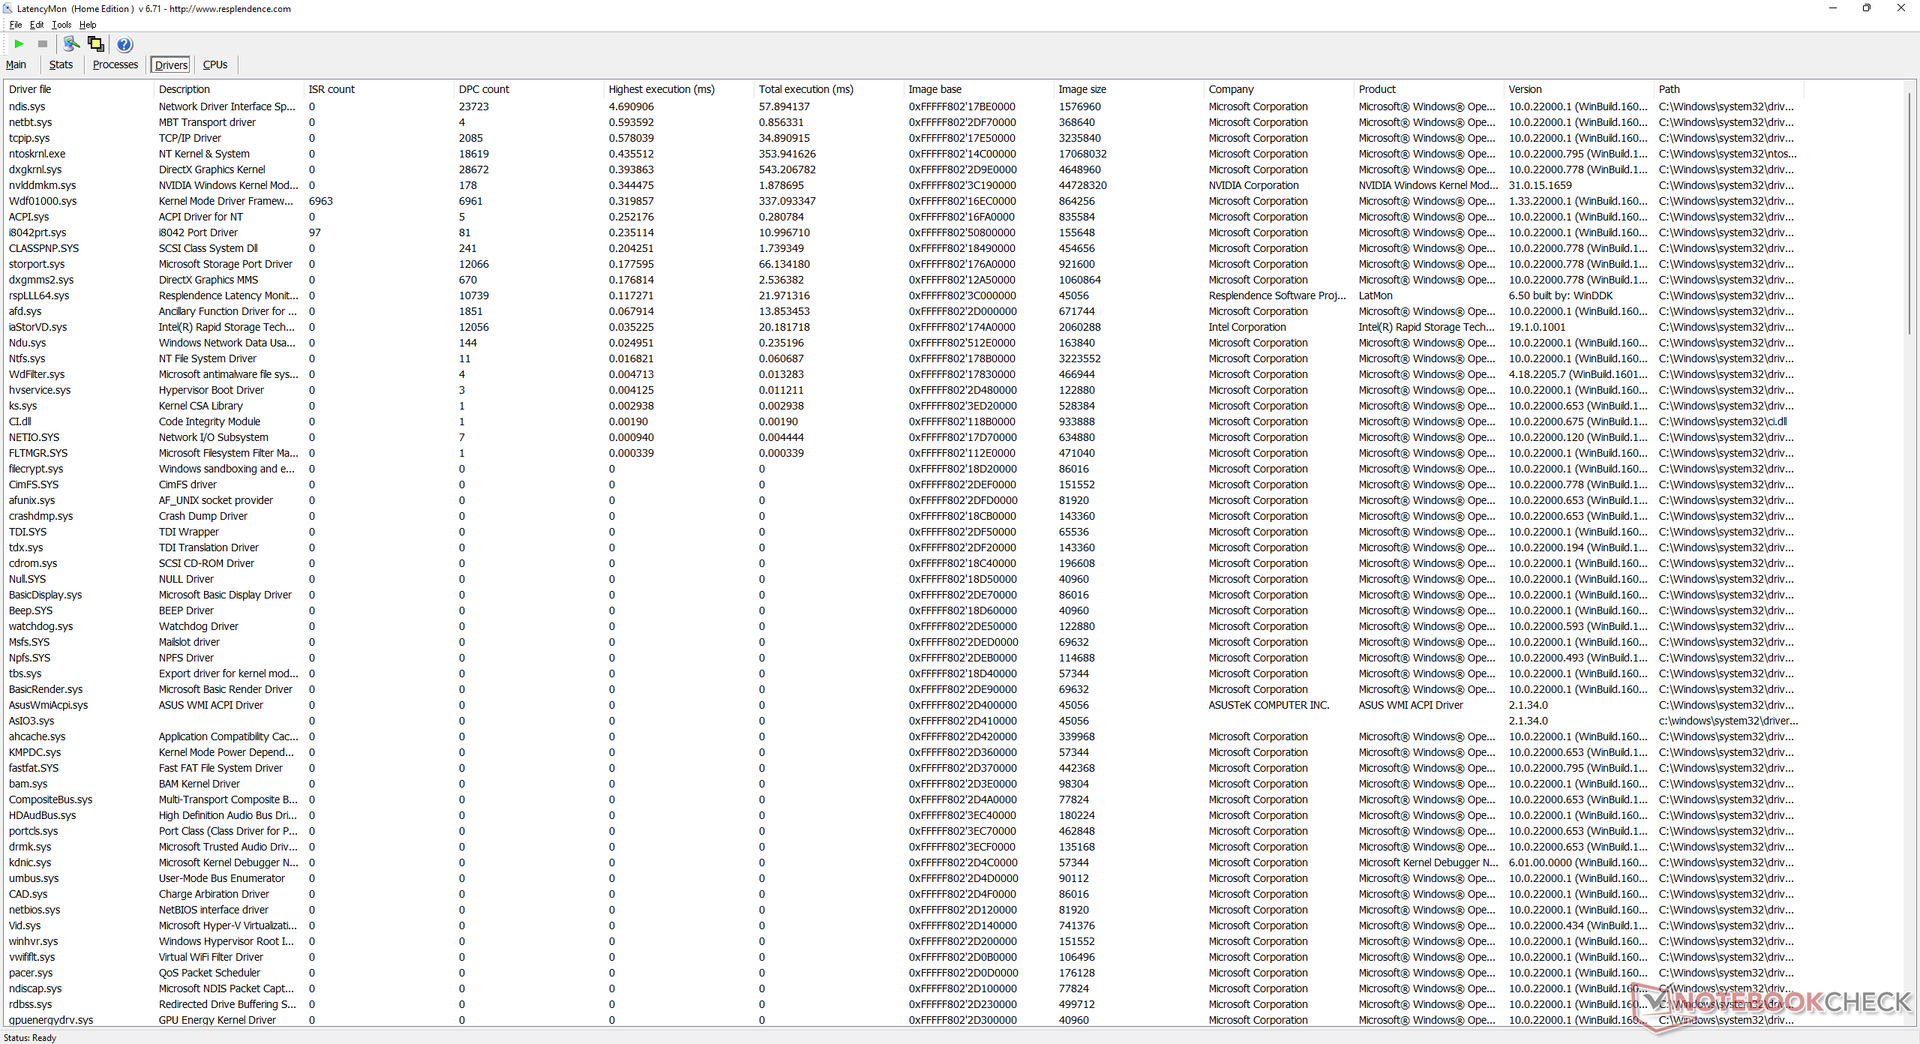Sort by Total execution (ms) column header
Viewport: 1920px width, 1044px height.
[829, 89]
